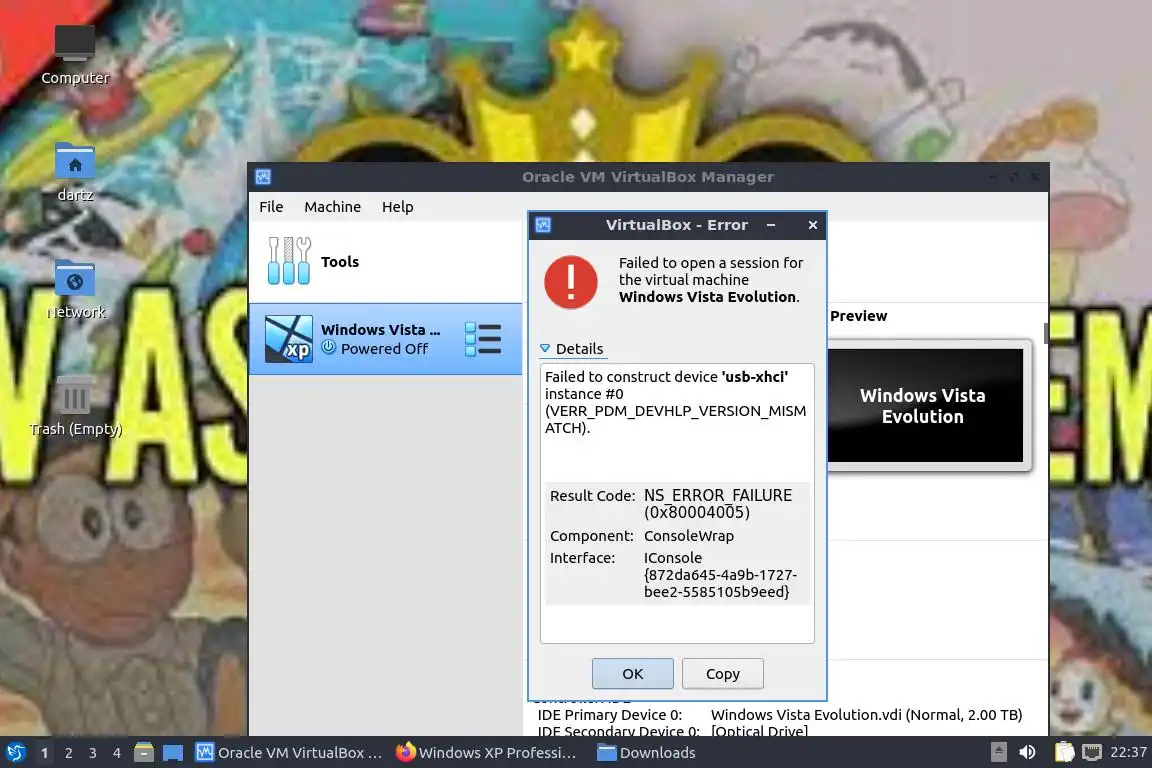
Task: Click the 'ConsoleWrap' component value
Action: 688,536
